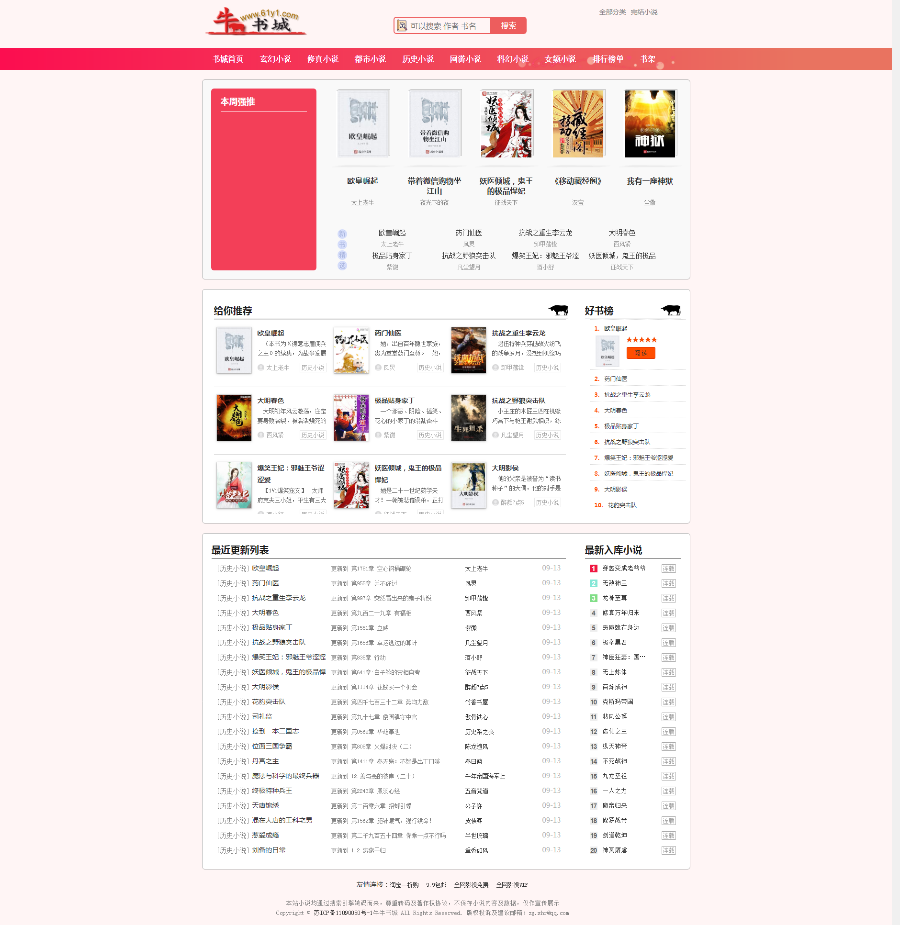Image resolution: width=900 pixels, height=925 pixels.
Task: Click the red number 1 badge in 最新入库小说
Action: coord(594,568)
